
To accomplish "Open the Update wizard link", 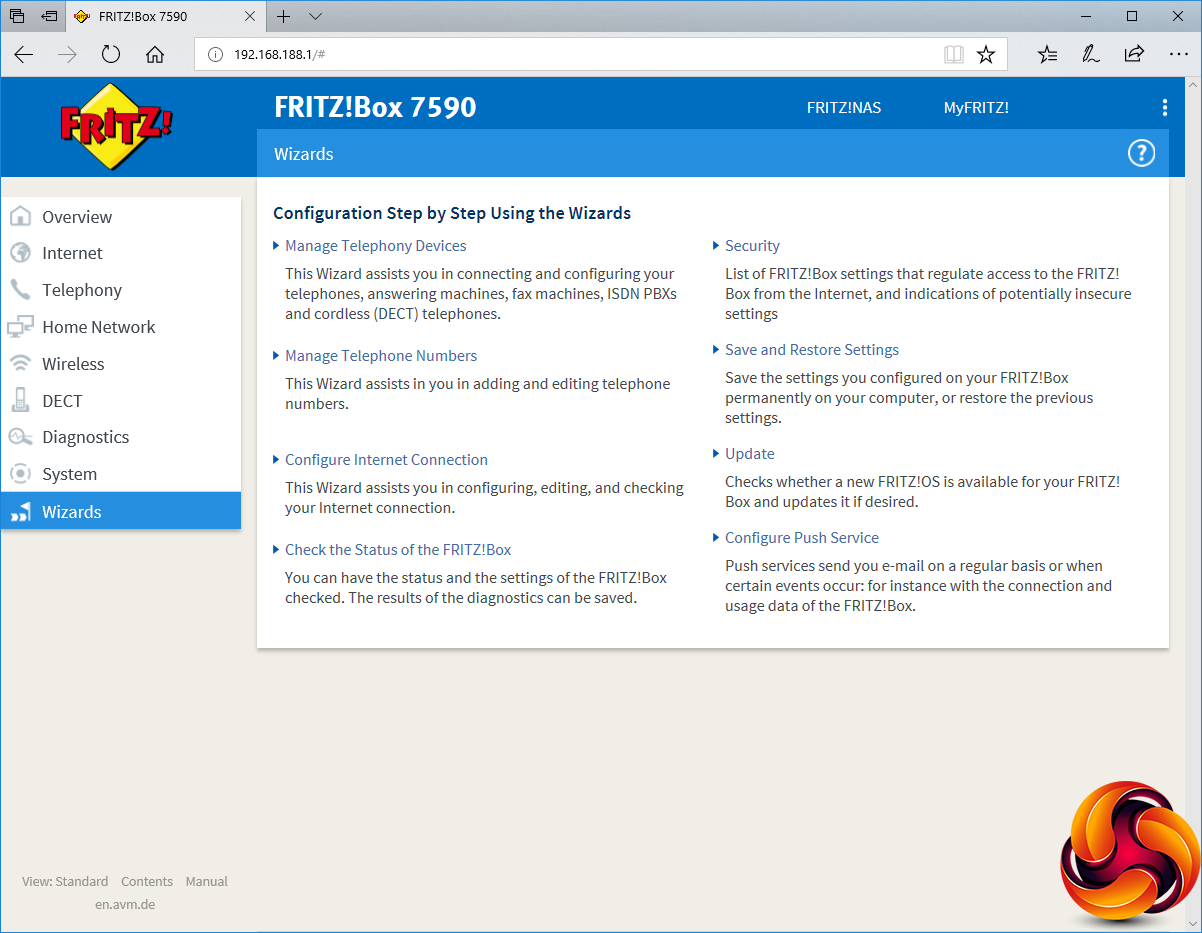I will point(750,453).
